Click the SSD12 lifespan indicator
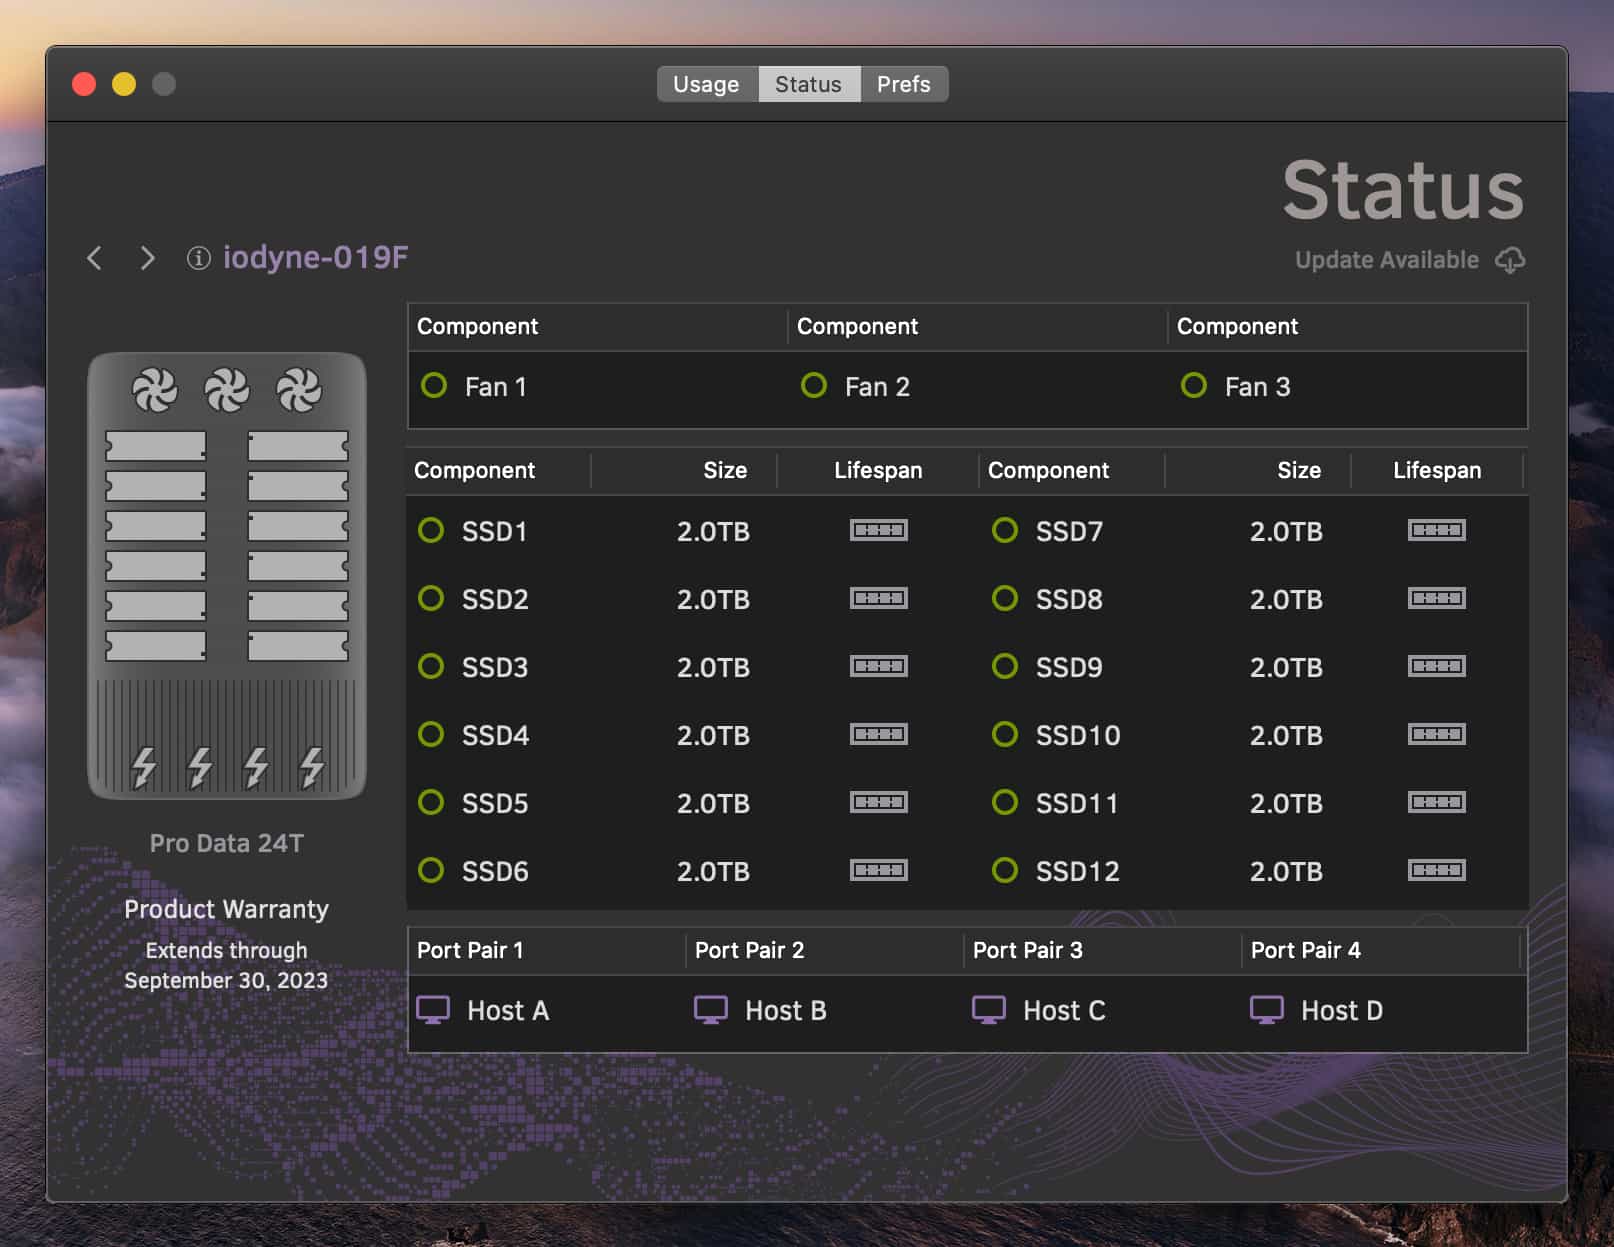 1437,870
